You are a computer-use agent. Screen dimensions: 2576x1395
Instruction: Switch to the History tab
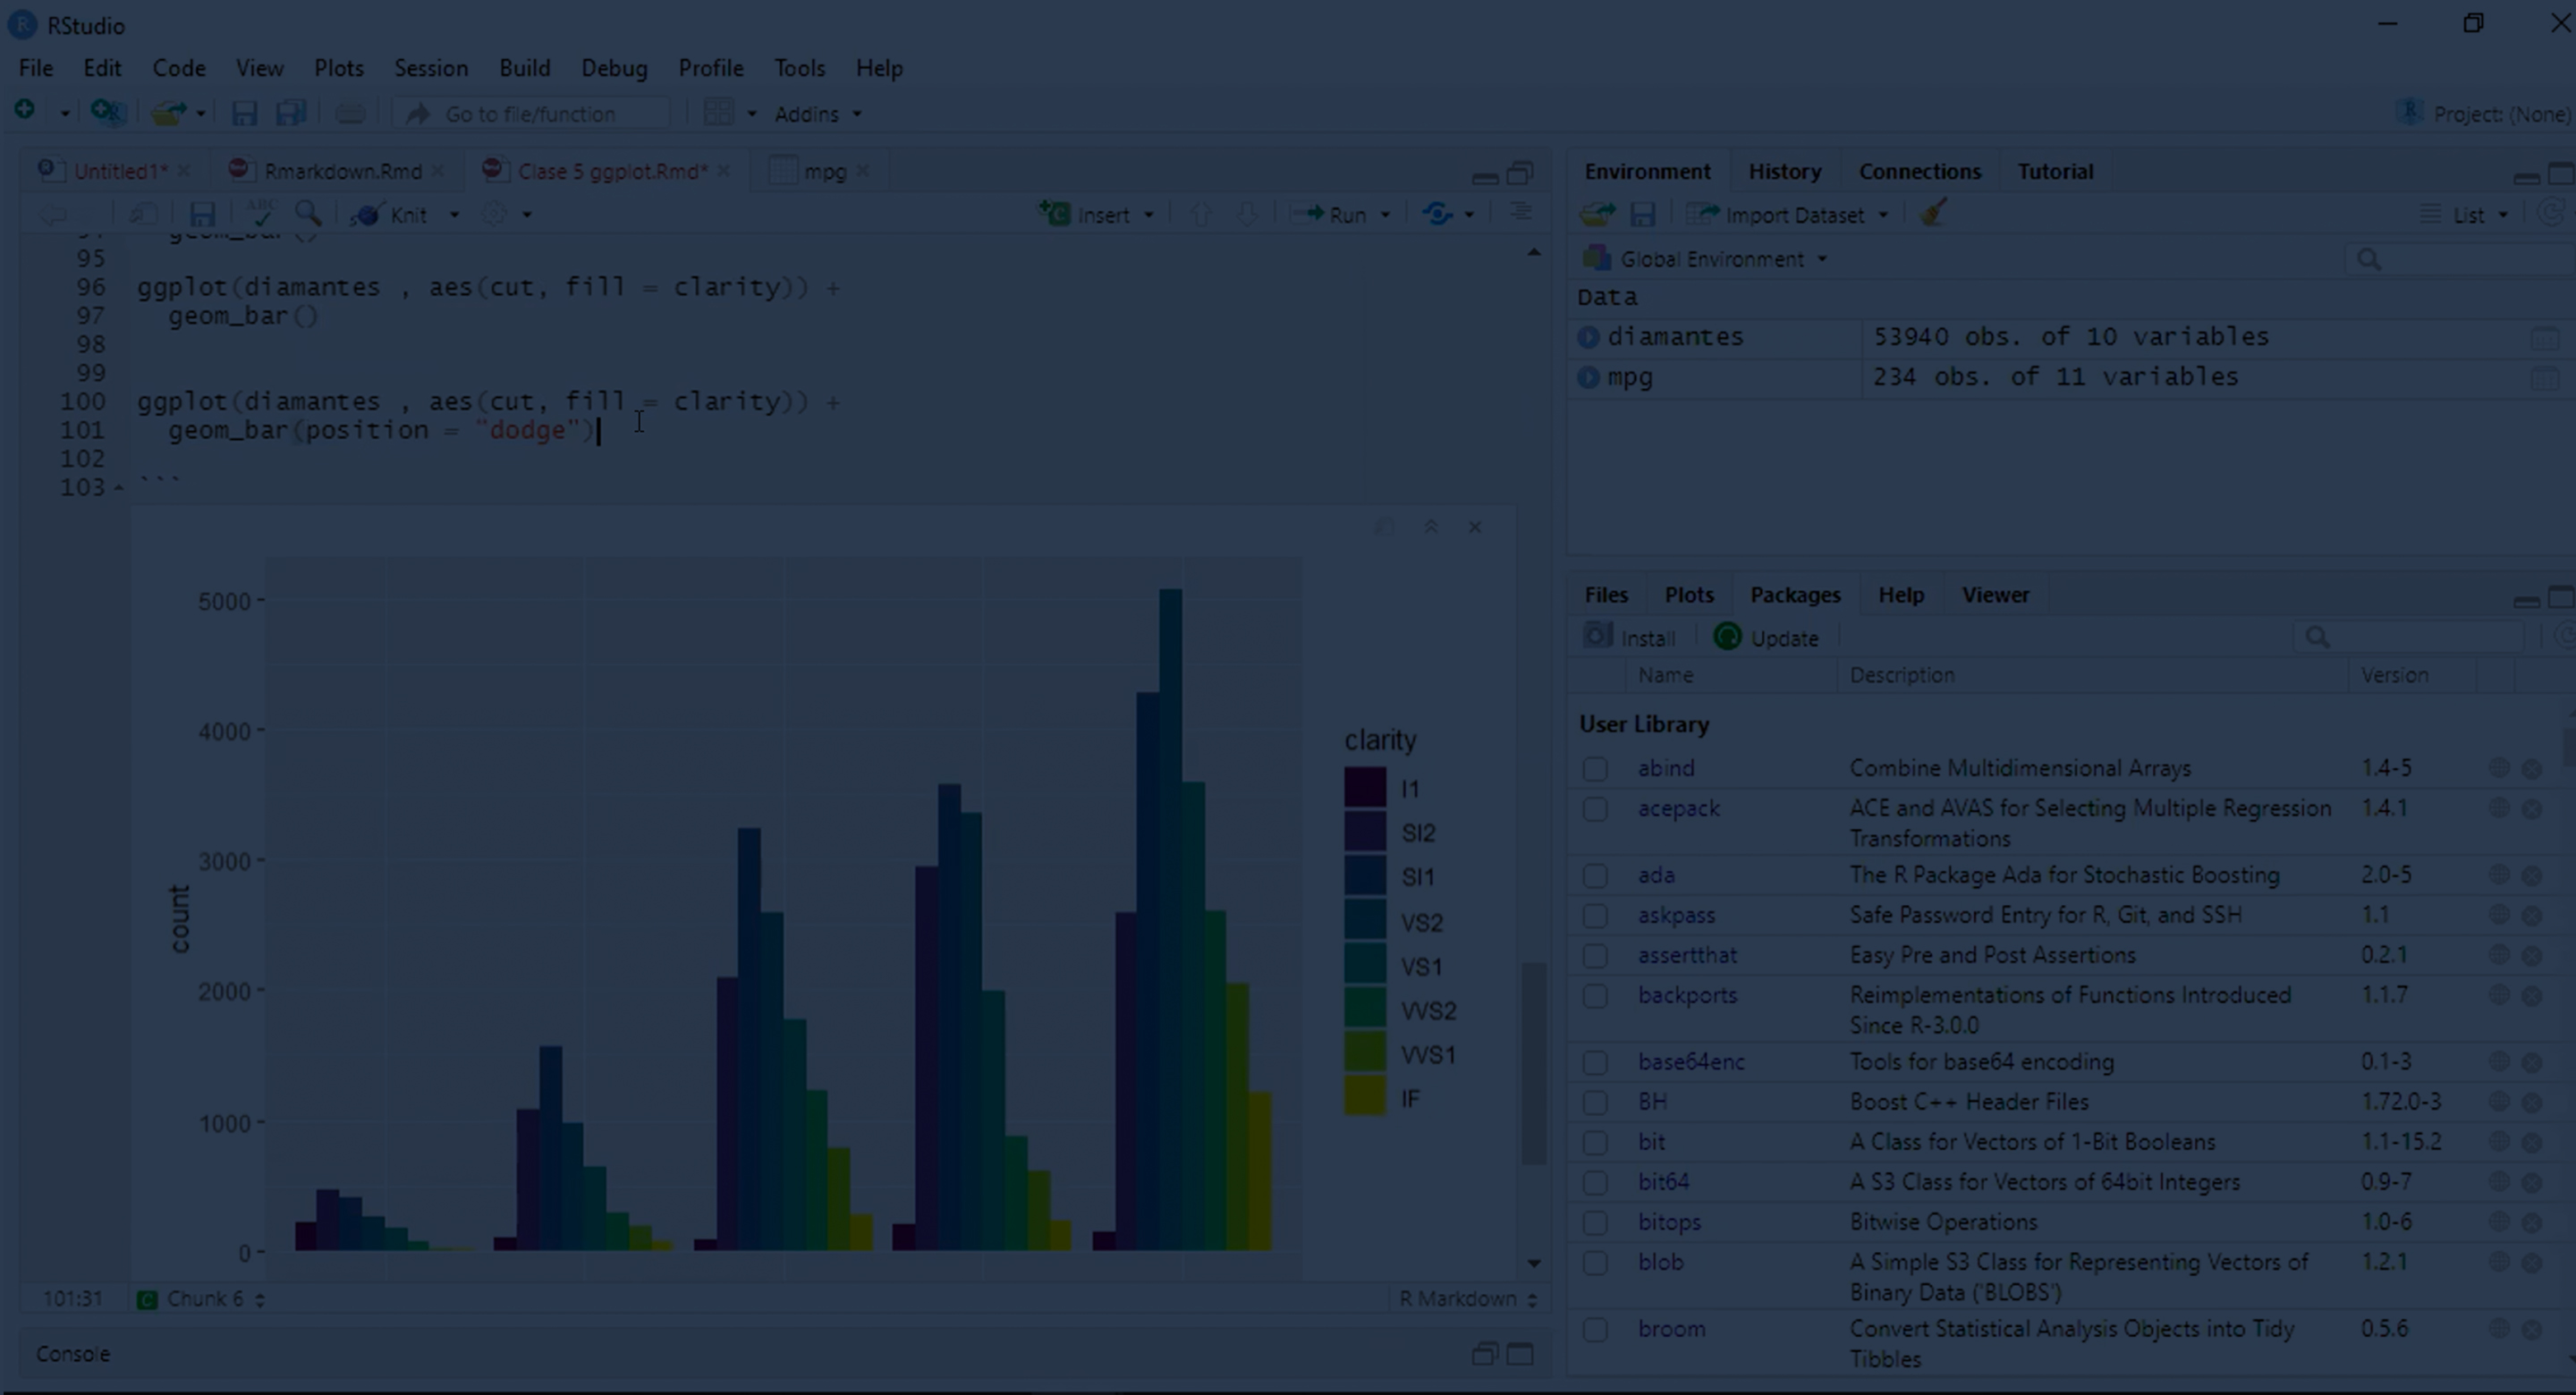1784,172
